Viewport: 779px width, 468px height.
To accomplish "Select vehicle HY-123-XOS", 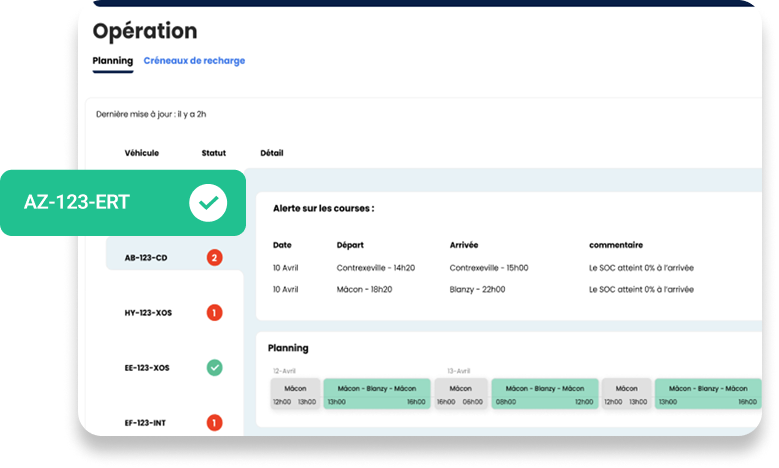I will point(148,313).
